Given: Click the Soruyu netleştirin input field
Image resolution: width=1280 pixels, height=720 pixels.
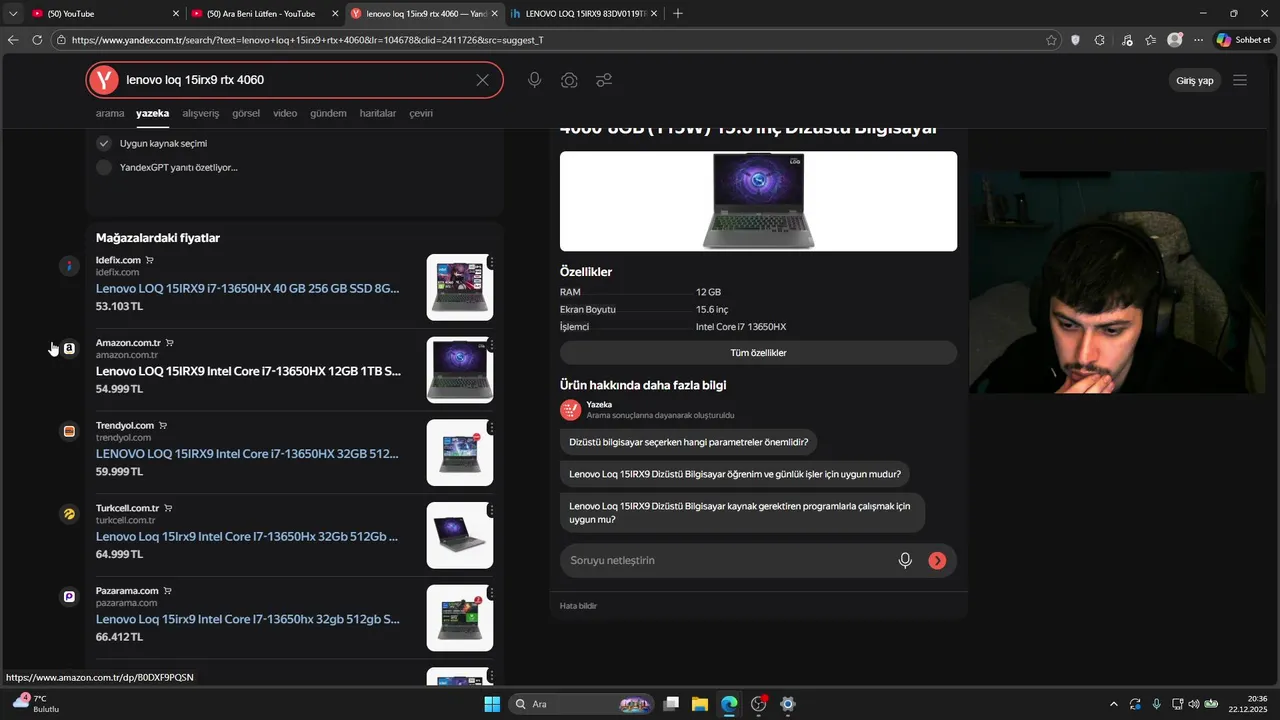Looking at the screenshot, I should (x=730, y=561).
